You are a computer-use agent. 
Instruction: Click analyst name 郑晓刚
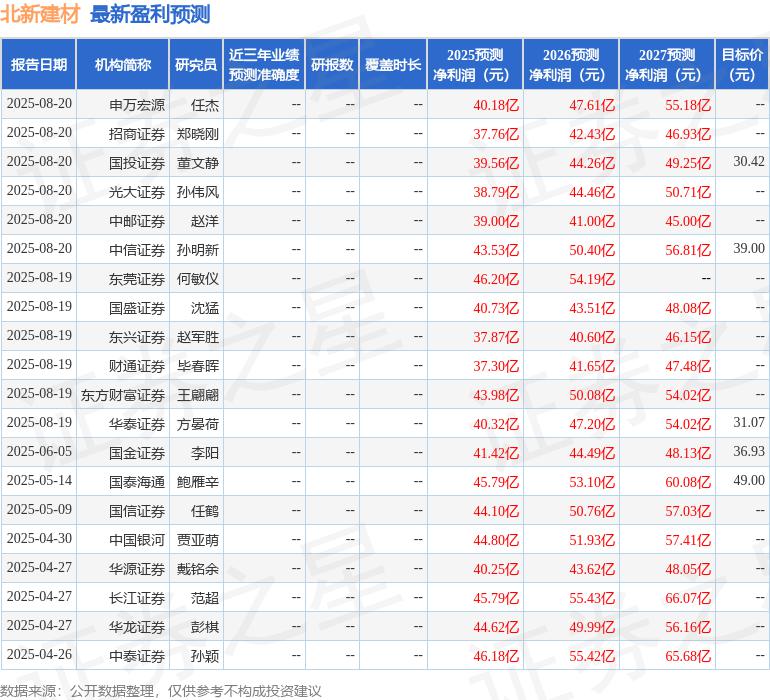pos(198,134)
